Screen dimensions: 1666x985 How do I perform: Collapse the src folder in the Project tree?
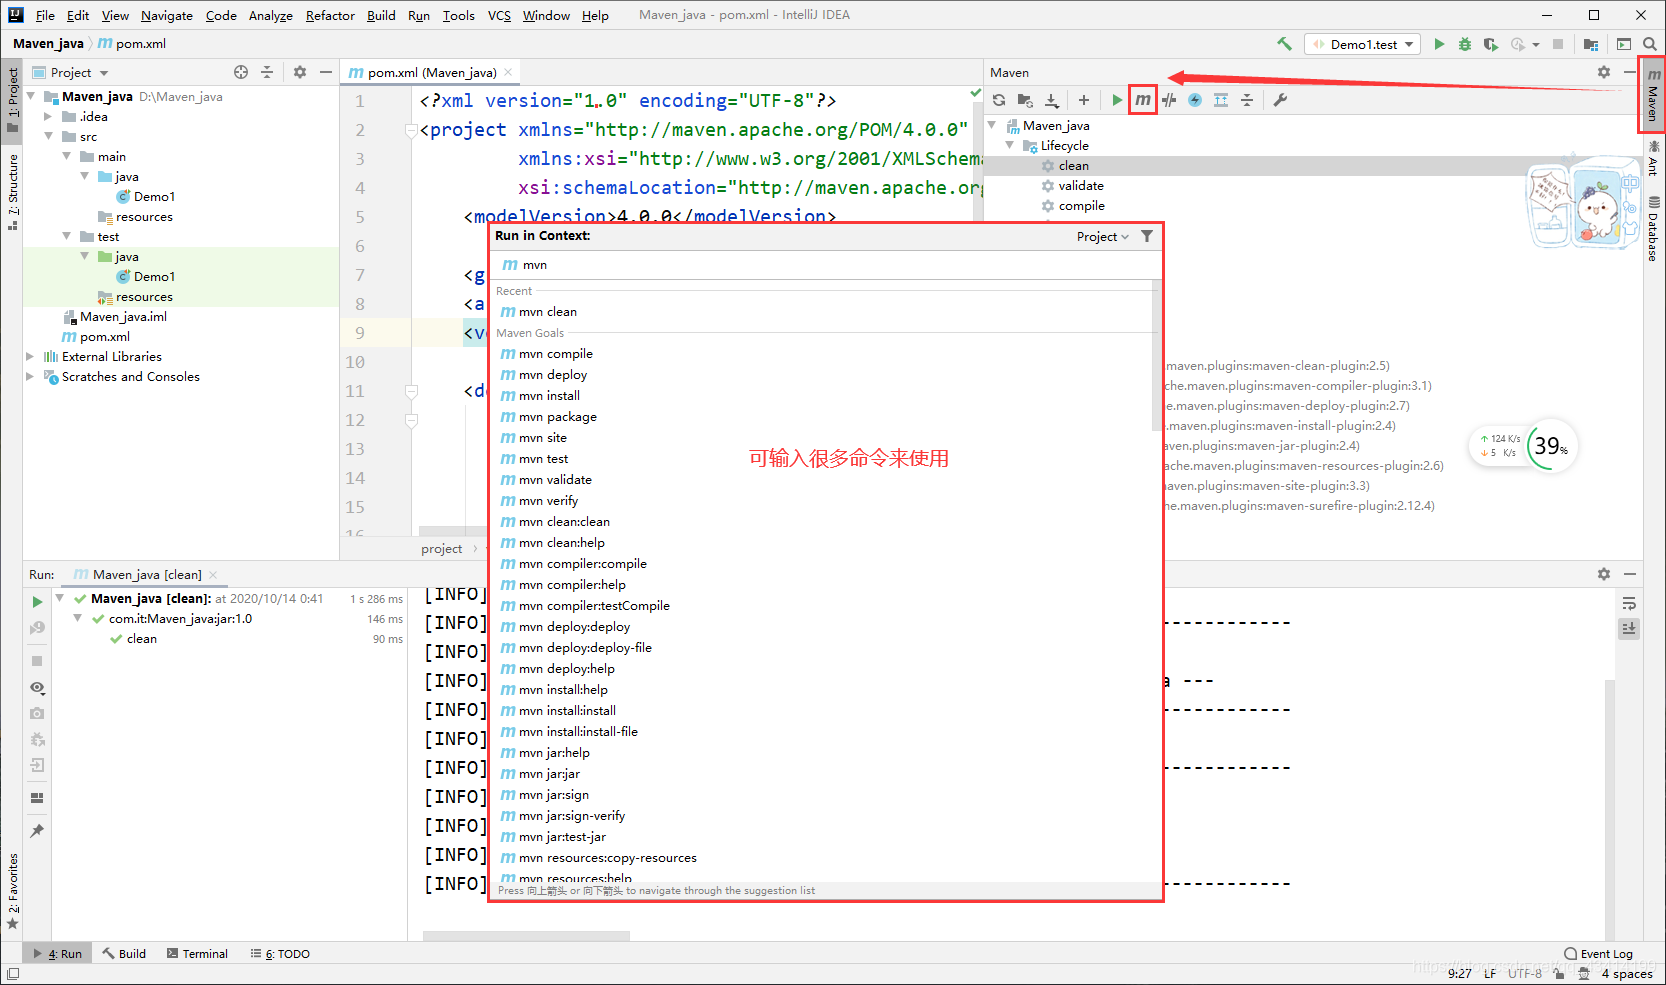[48, 137]
